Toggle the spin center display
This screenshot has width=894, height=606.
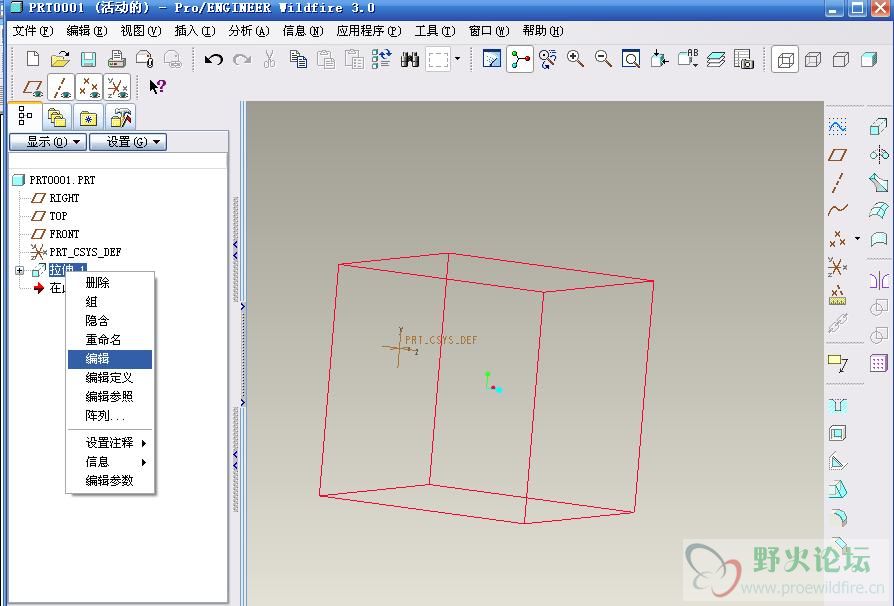coord(520,59)
